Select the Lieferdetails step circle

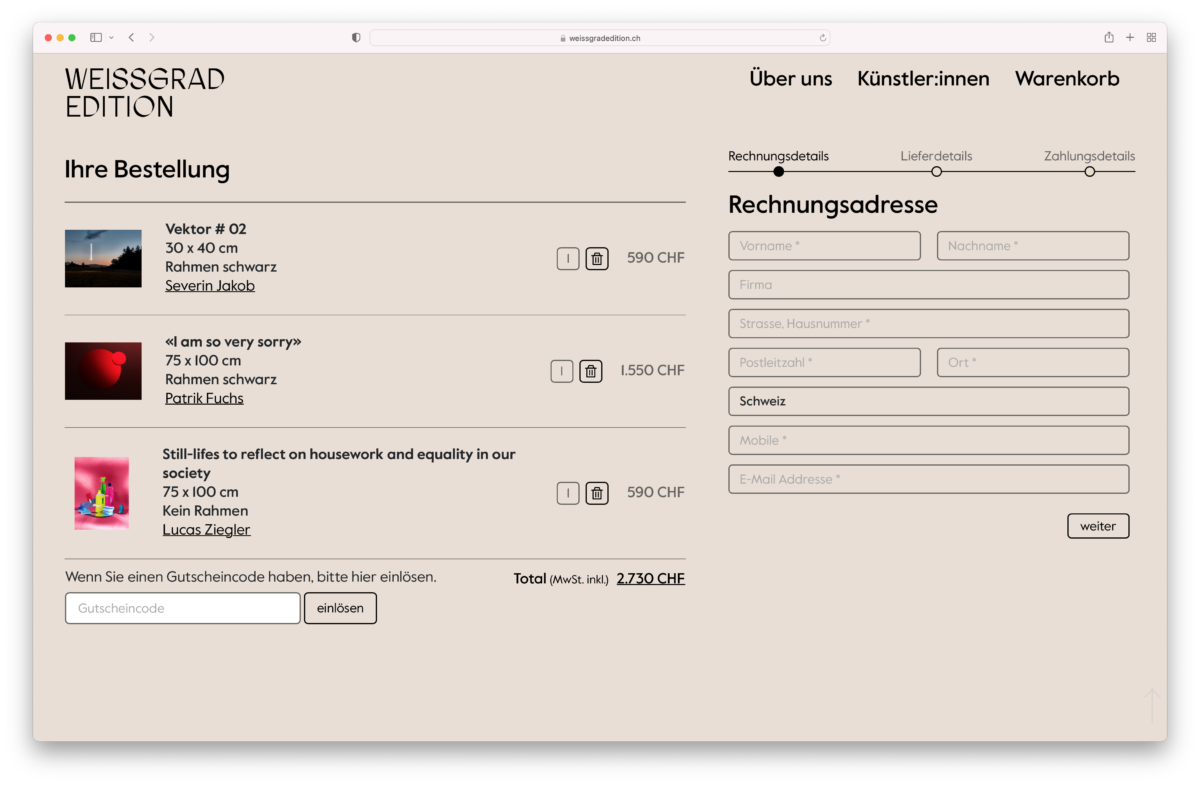936,172
